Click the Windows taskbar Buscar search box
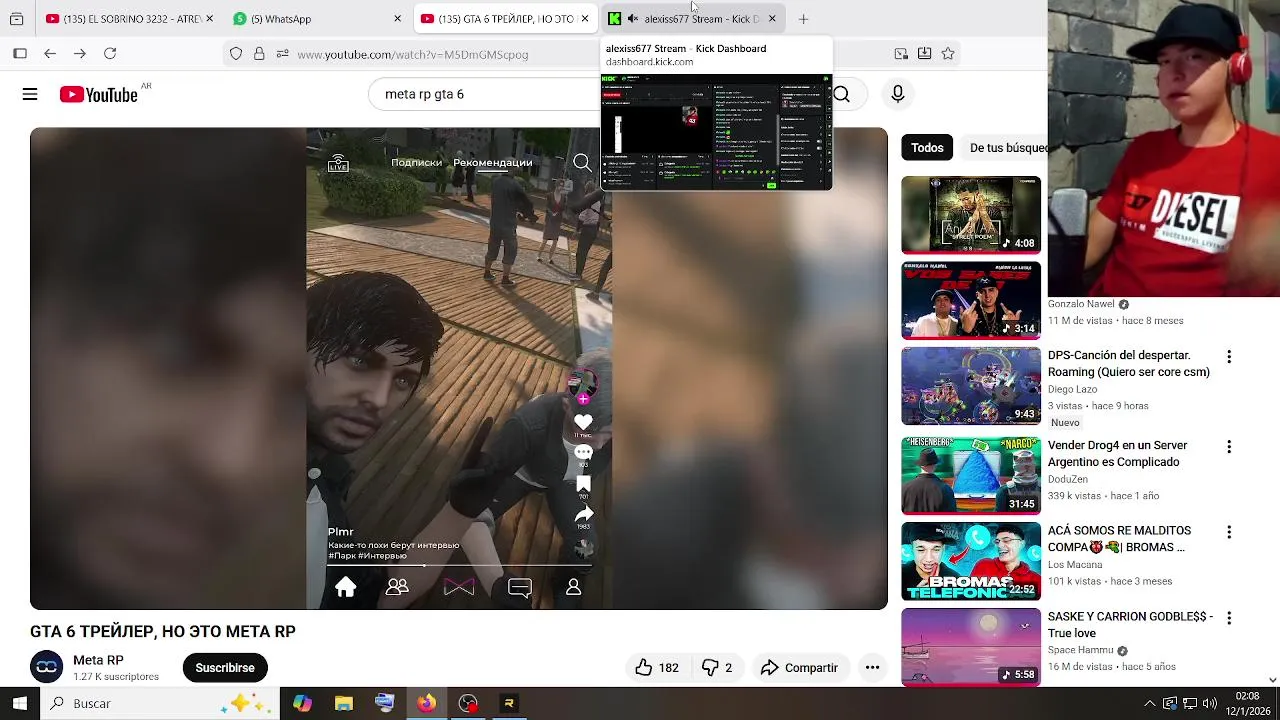 click(160, 703)
